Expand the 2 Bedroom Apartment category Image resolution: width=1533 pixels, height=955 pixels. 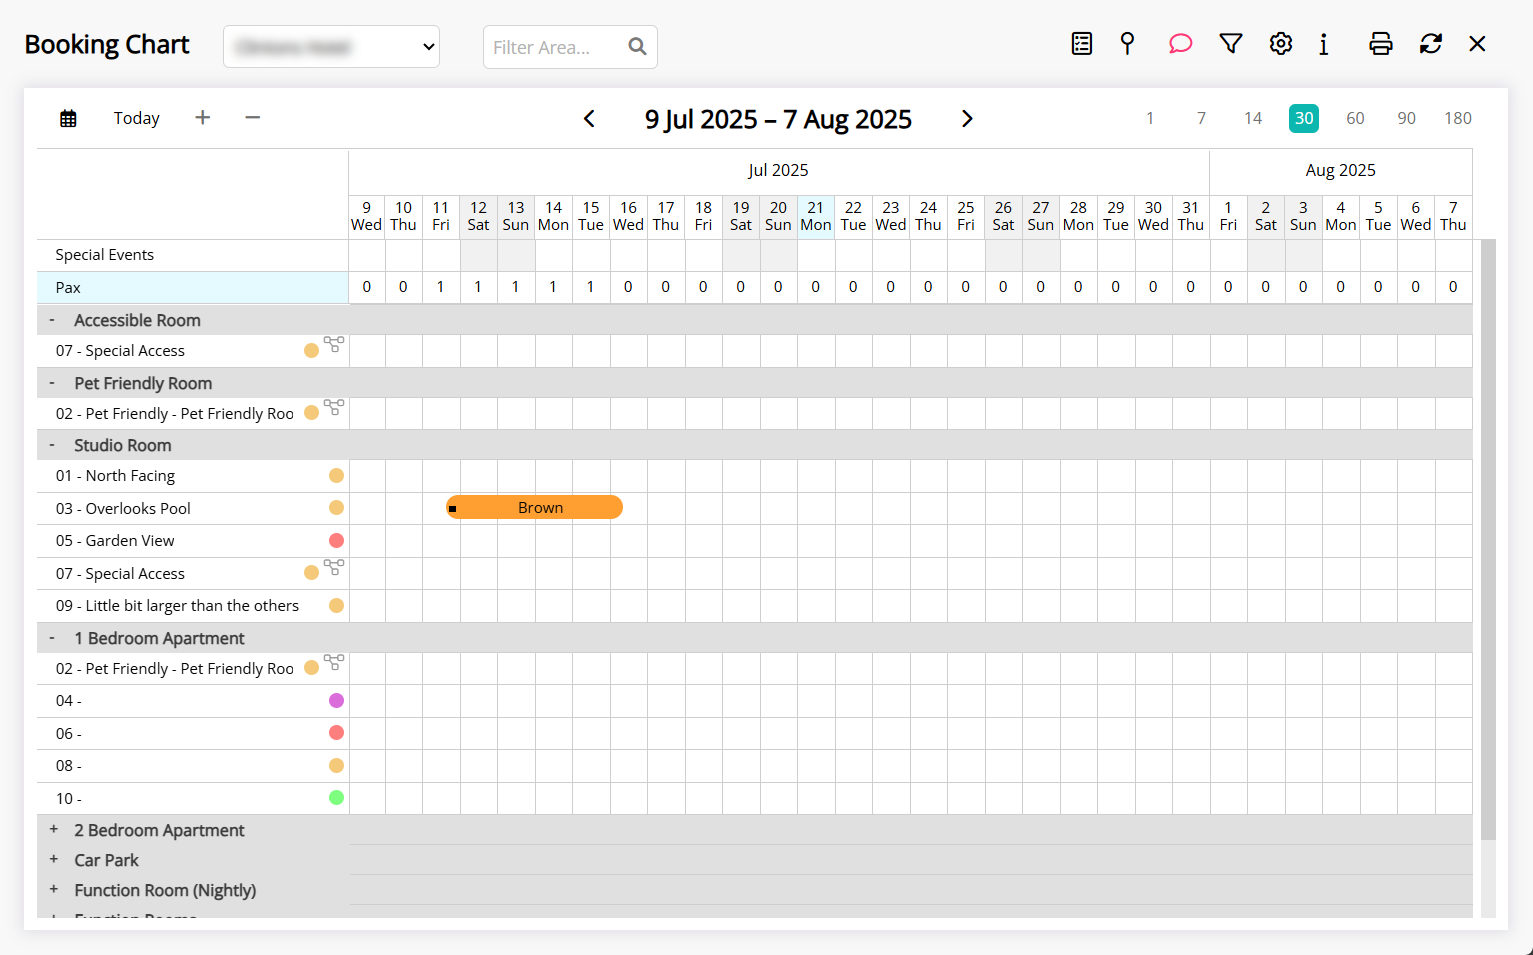[x=54, y=830]
